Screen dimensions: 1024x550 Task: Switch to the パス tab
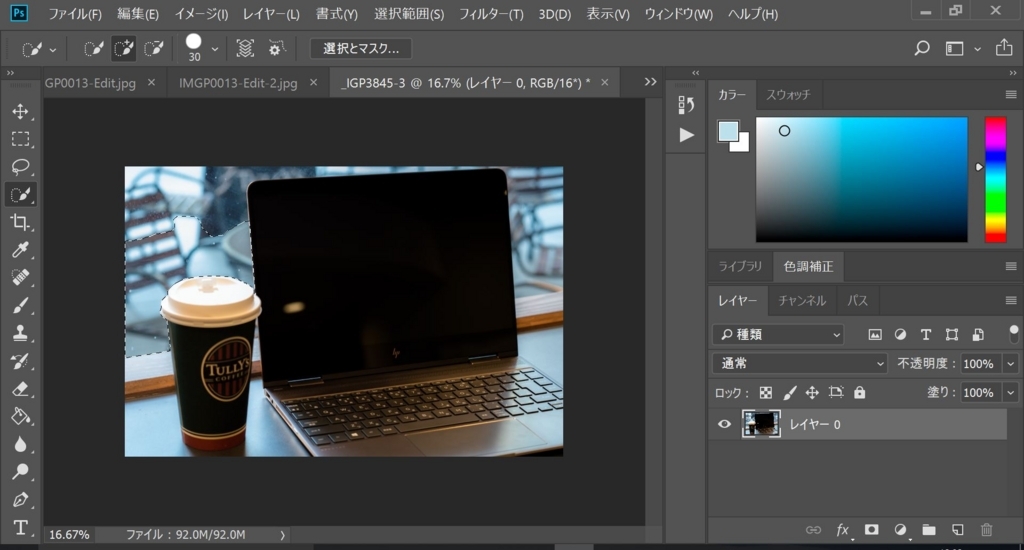click(857, 300)
